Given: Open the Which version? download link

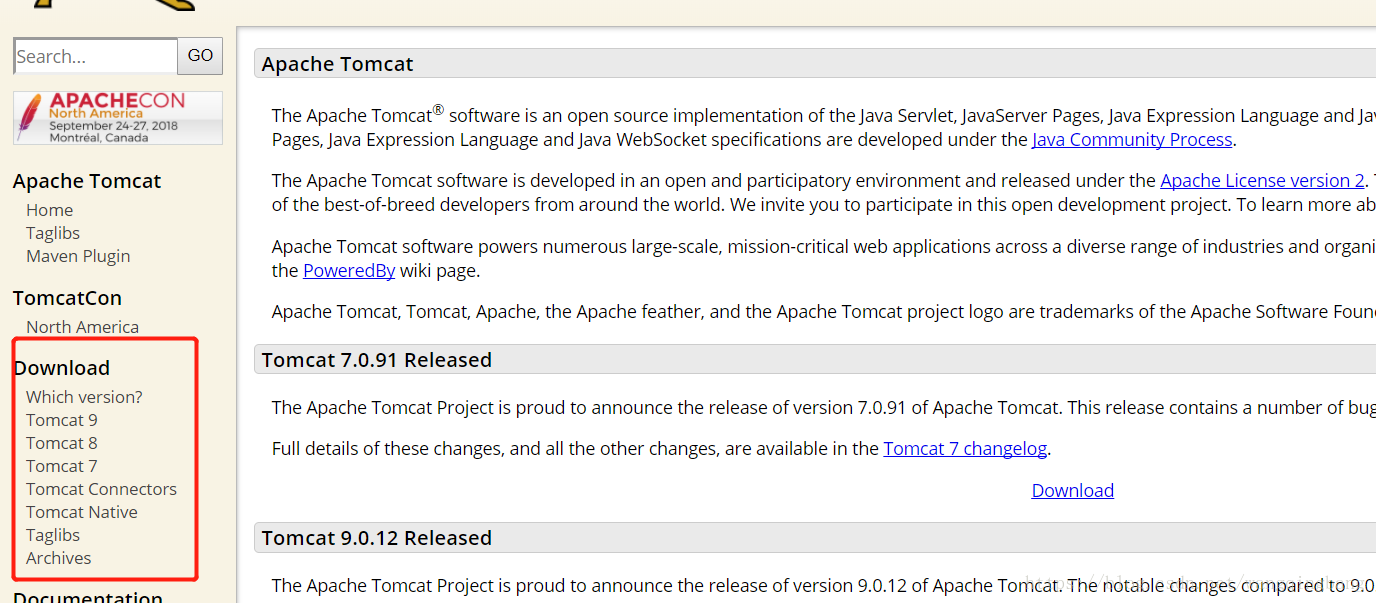Looking at the screenshot, I should pos(84,397).
